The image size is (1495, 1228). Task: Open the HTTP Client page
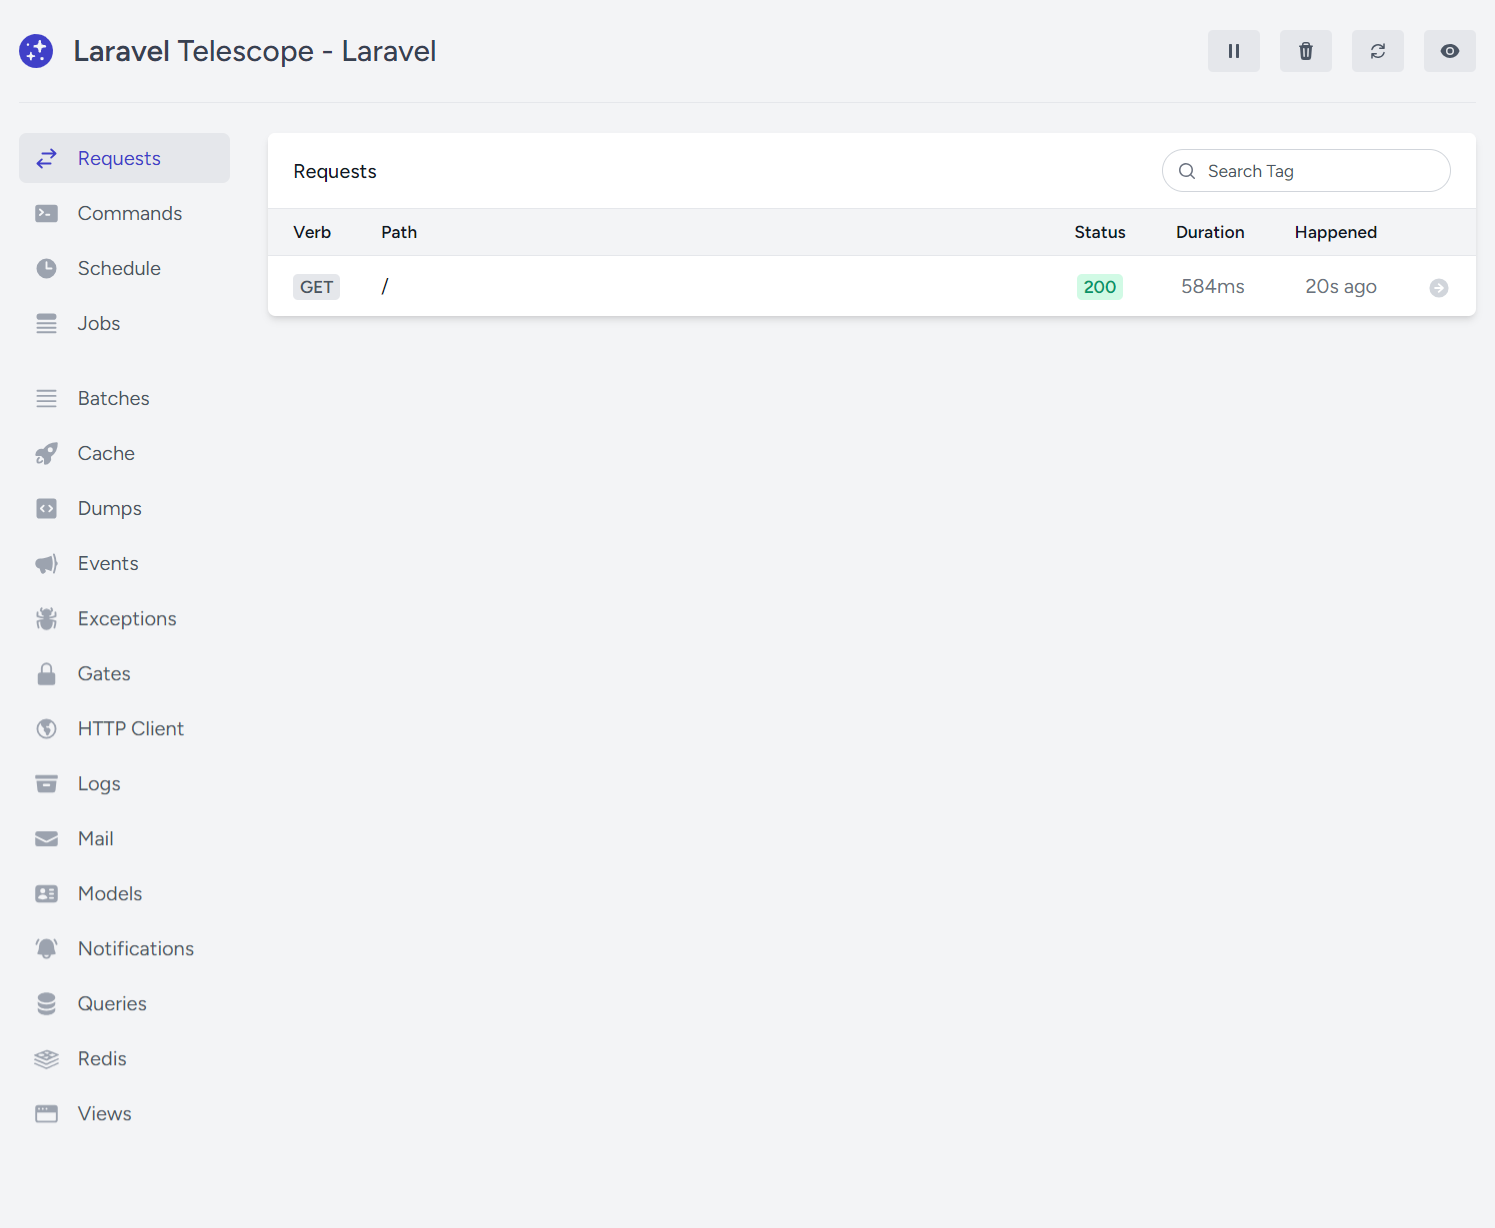click(x=131, y=728)
